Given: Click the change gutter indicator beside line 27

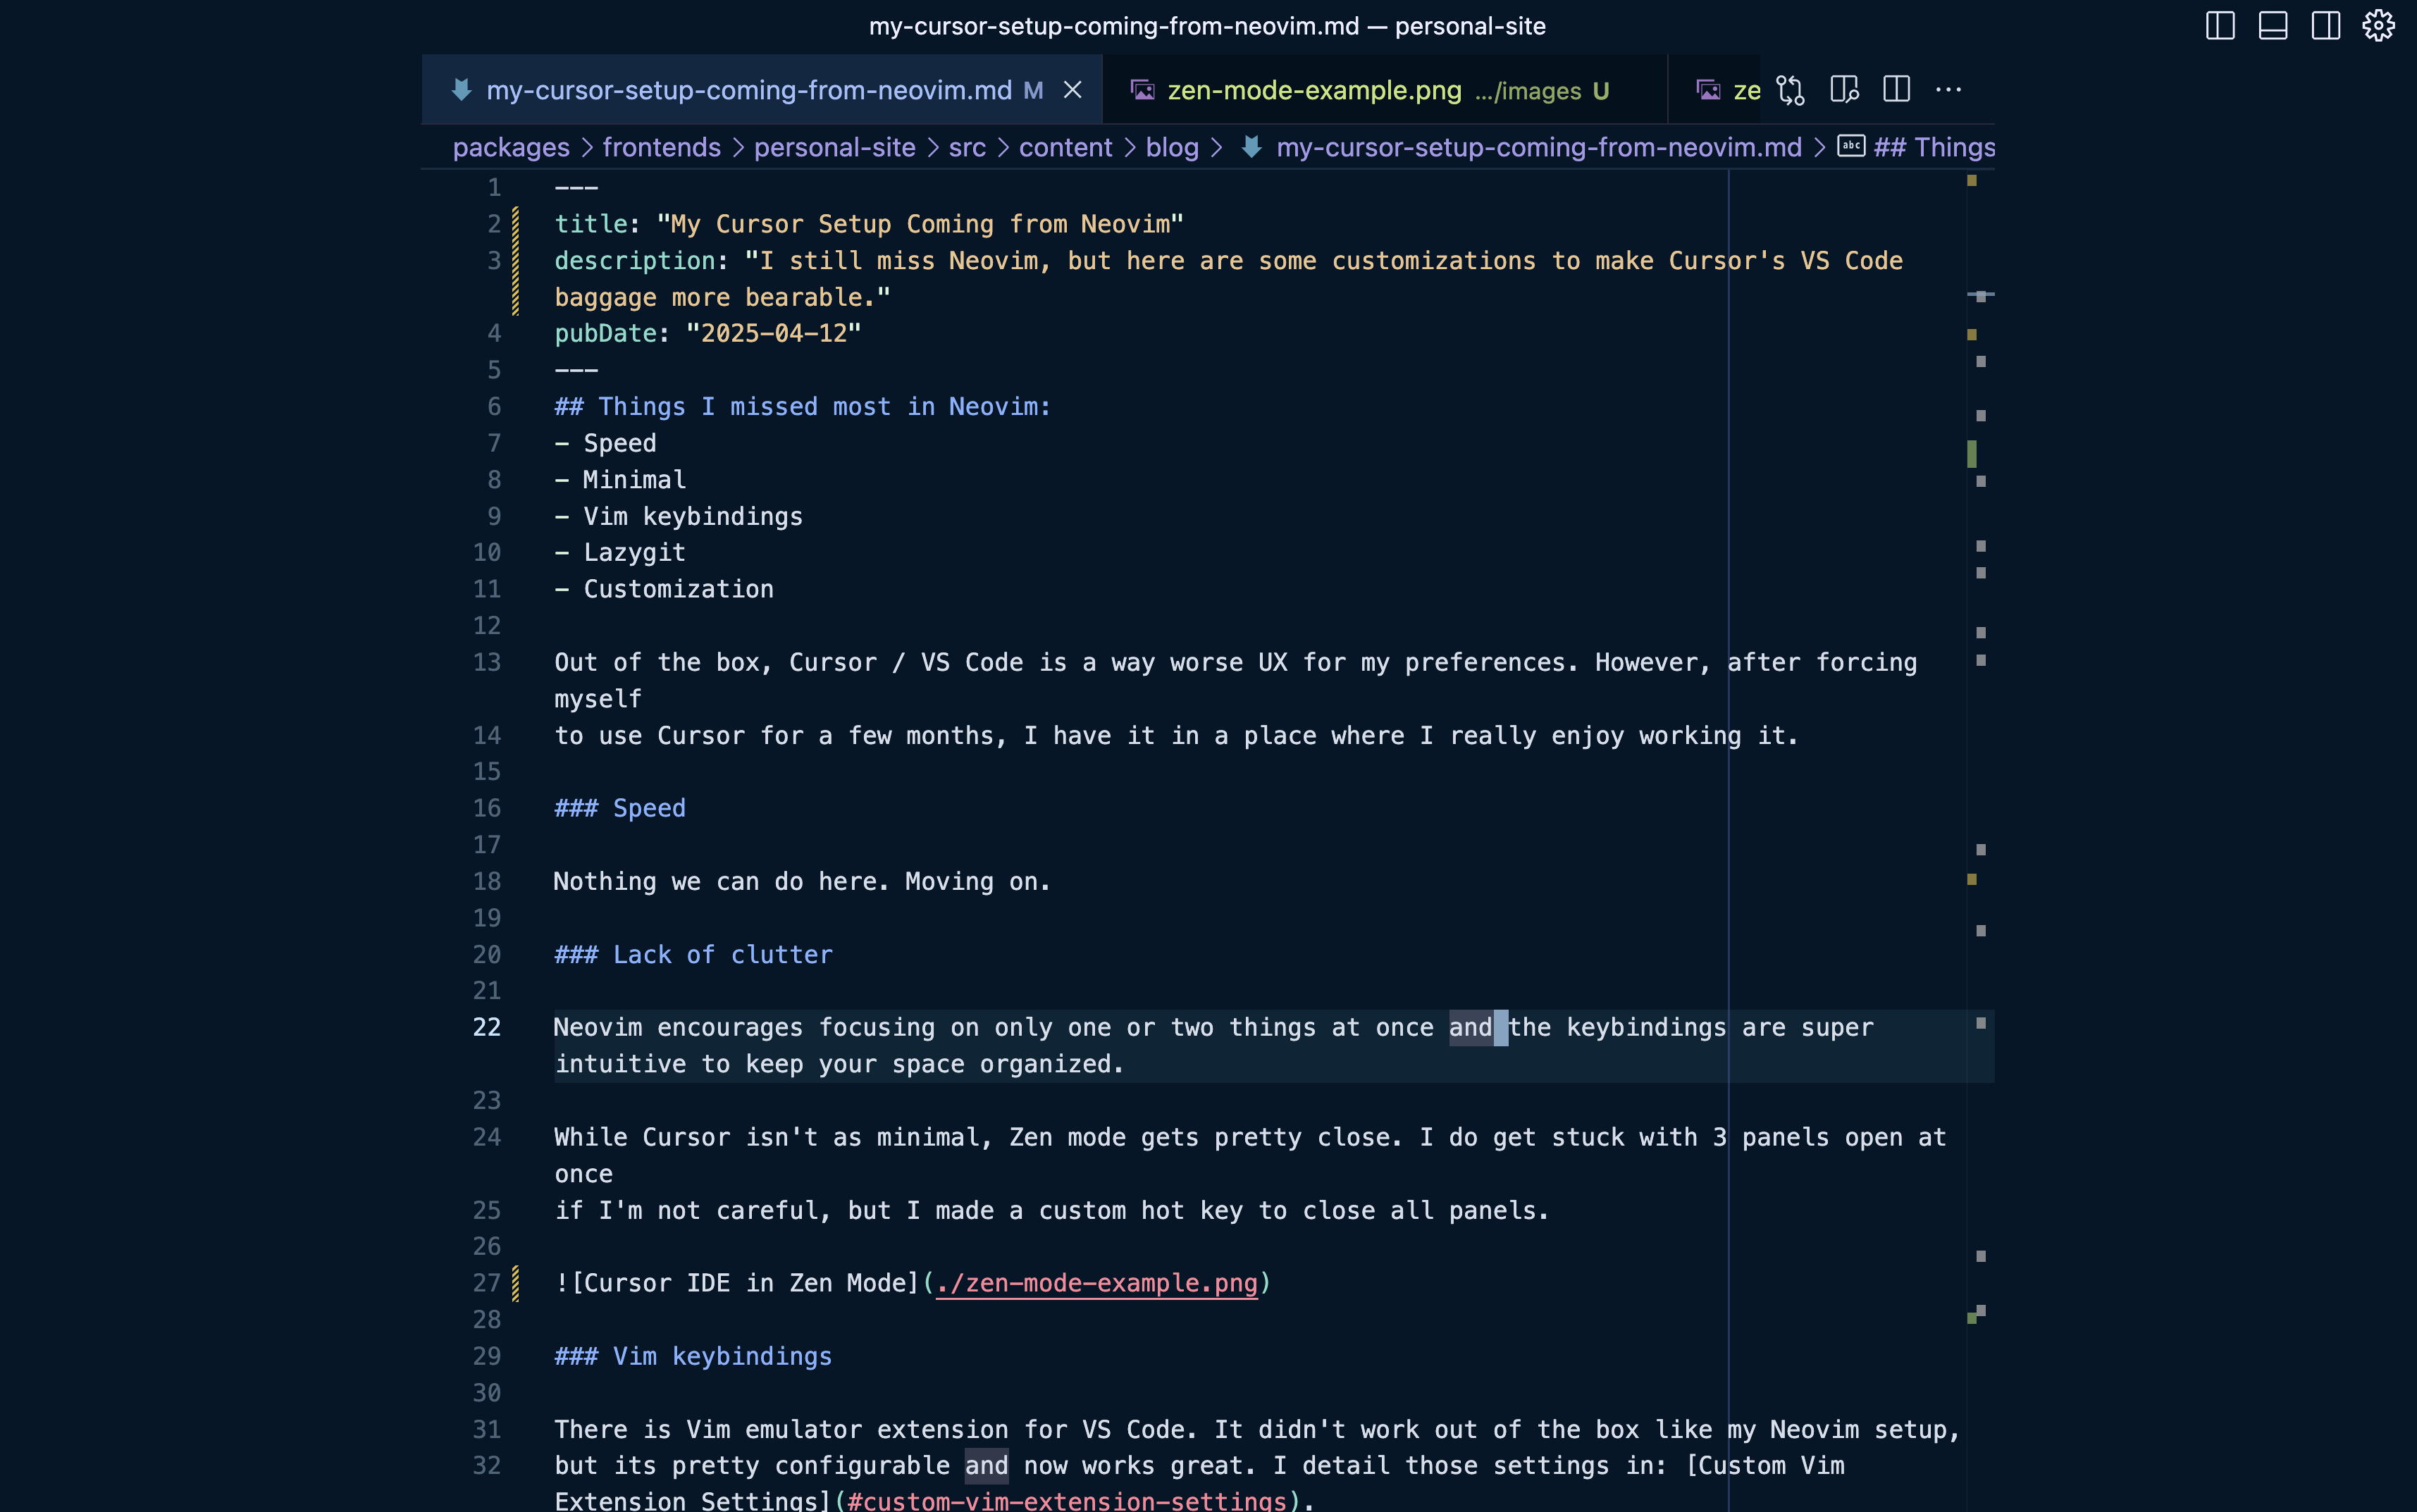Looking at the screenshot, I should [515, 1283].
